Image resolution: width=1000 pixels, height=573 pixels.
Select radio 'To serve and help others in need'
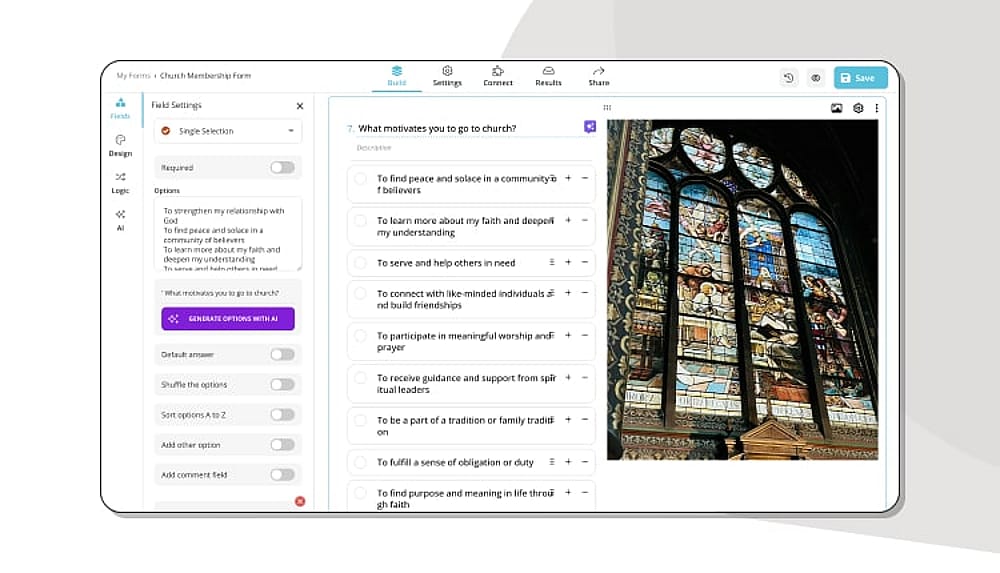pyautogui.click(x=360, y=262)
